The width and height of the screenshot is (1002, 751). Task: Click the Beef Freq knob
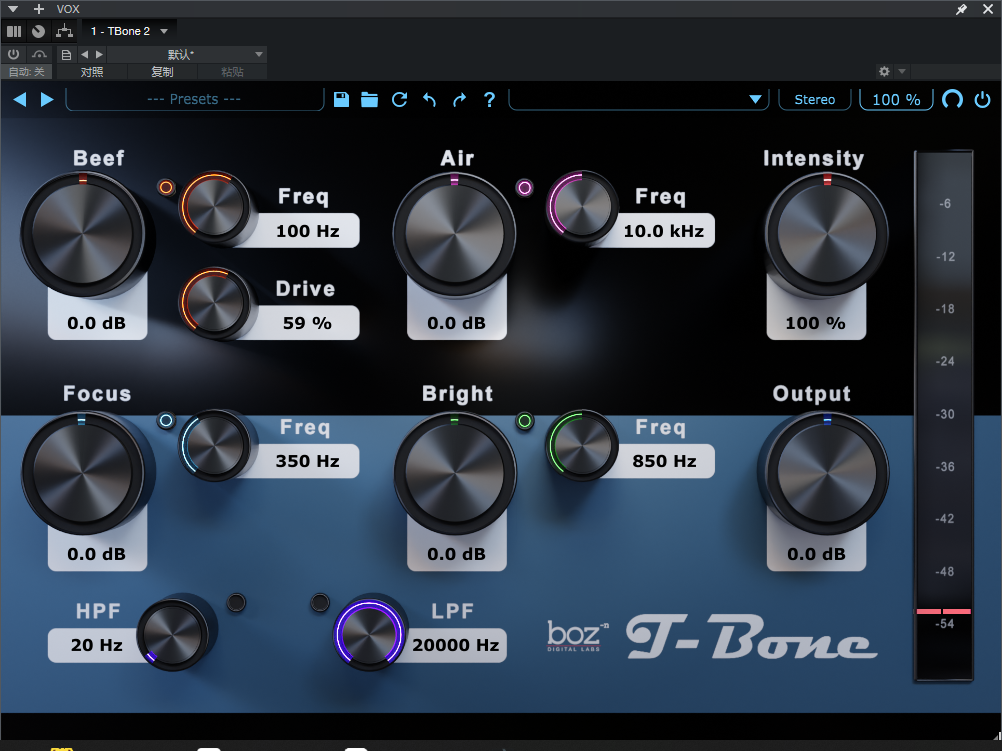pyautogui.click(x=214, y=206)
